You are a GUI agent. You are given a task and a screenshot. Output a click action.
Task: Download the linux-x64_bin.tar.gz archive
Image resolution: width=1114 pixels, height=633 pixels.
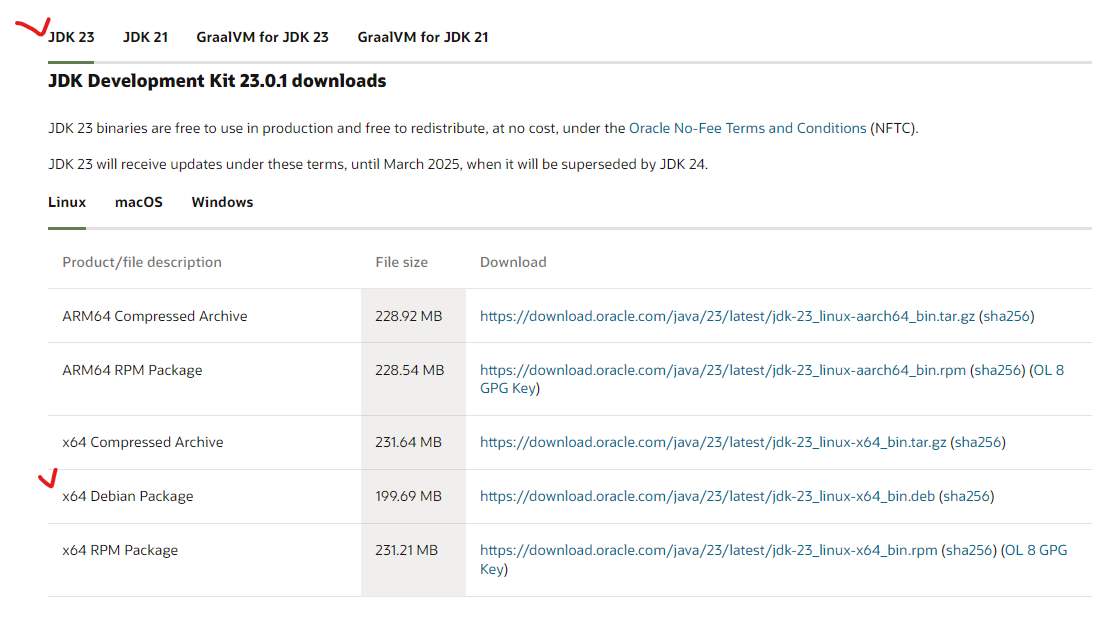[x=713, y=442]
